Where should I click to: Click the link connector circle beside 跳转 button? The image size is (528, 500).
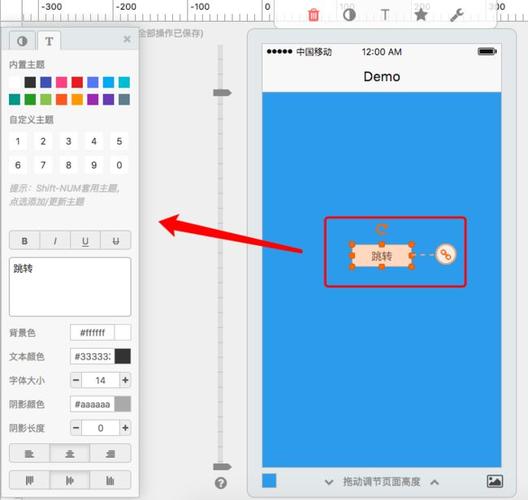coord(446,254)
